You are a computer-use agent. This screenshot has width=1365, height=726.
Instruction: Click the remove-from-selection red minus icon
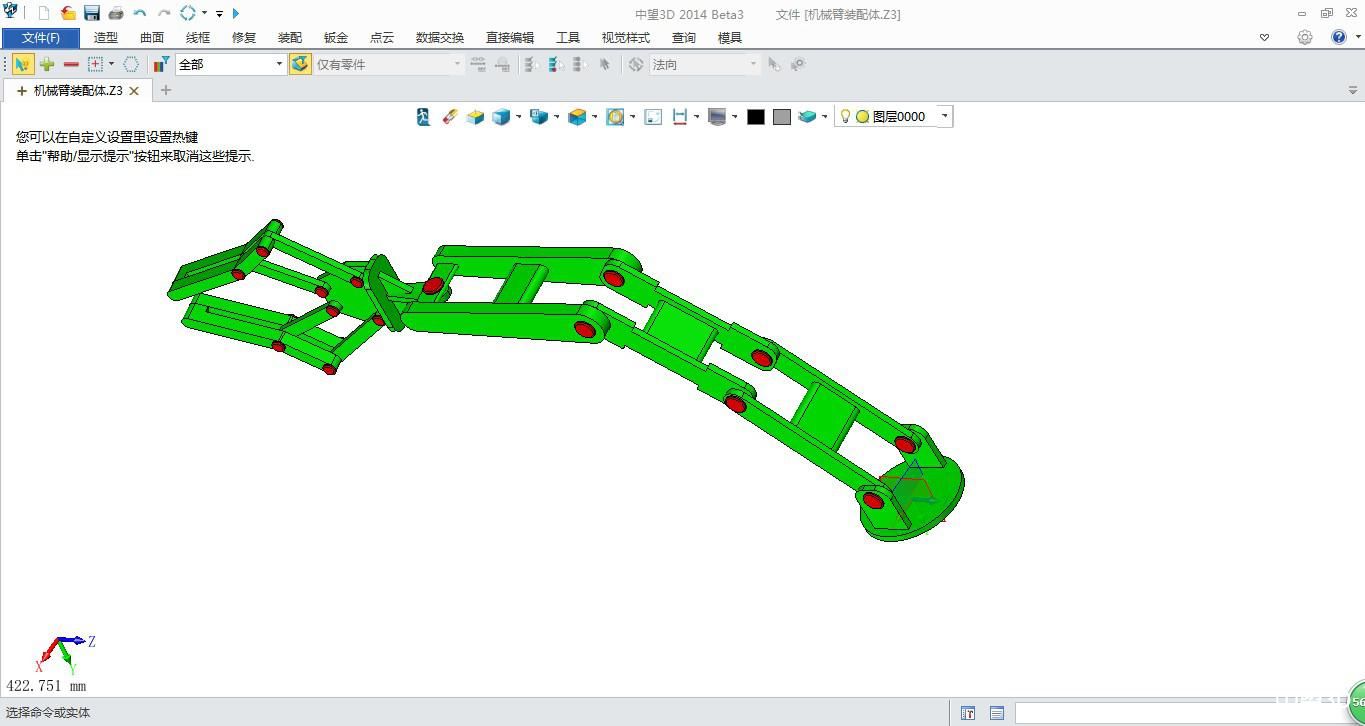(71, 64)
